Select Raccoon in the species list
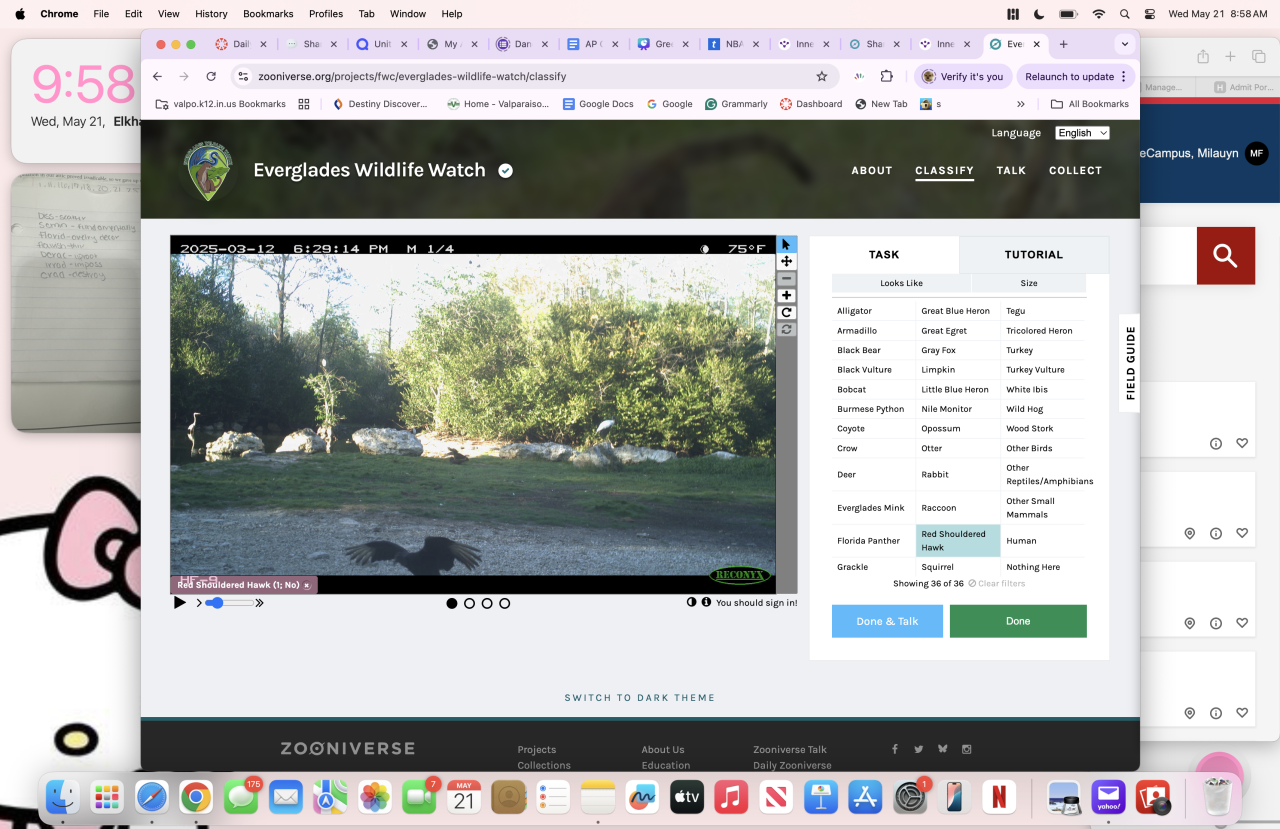 (x=959, y=508)
